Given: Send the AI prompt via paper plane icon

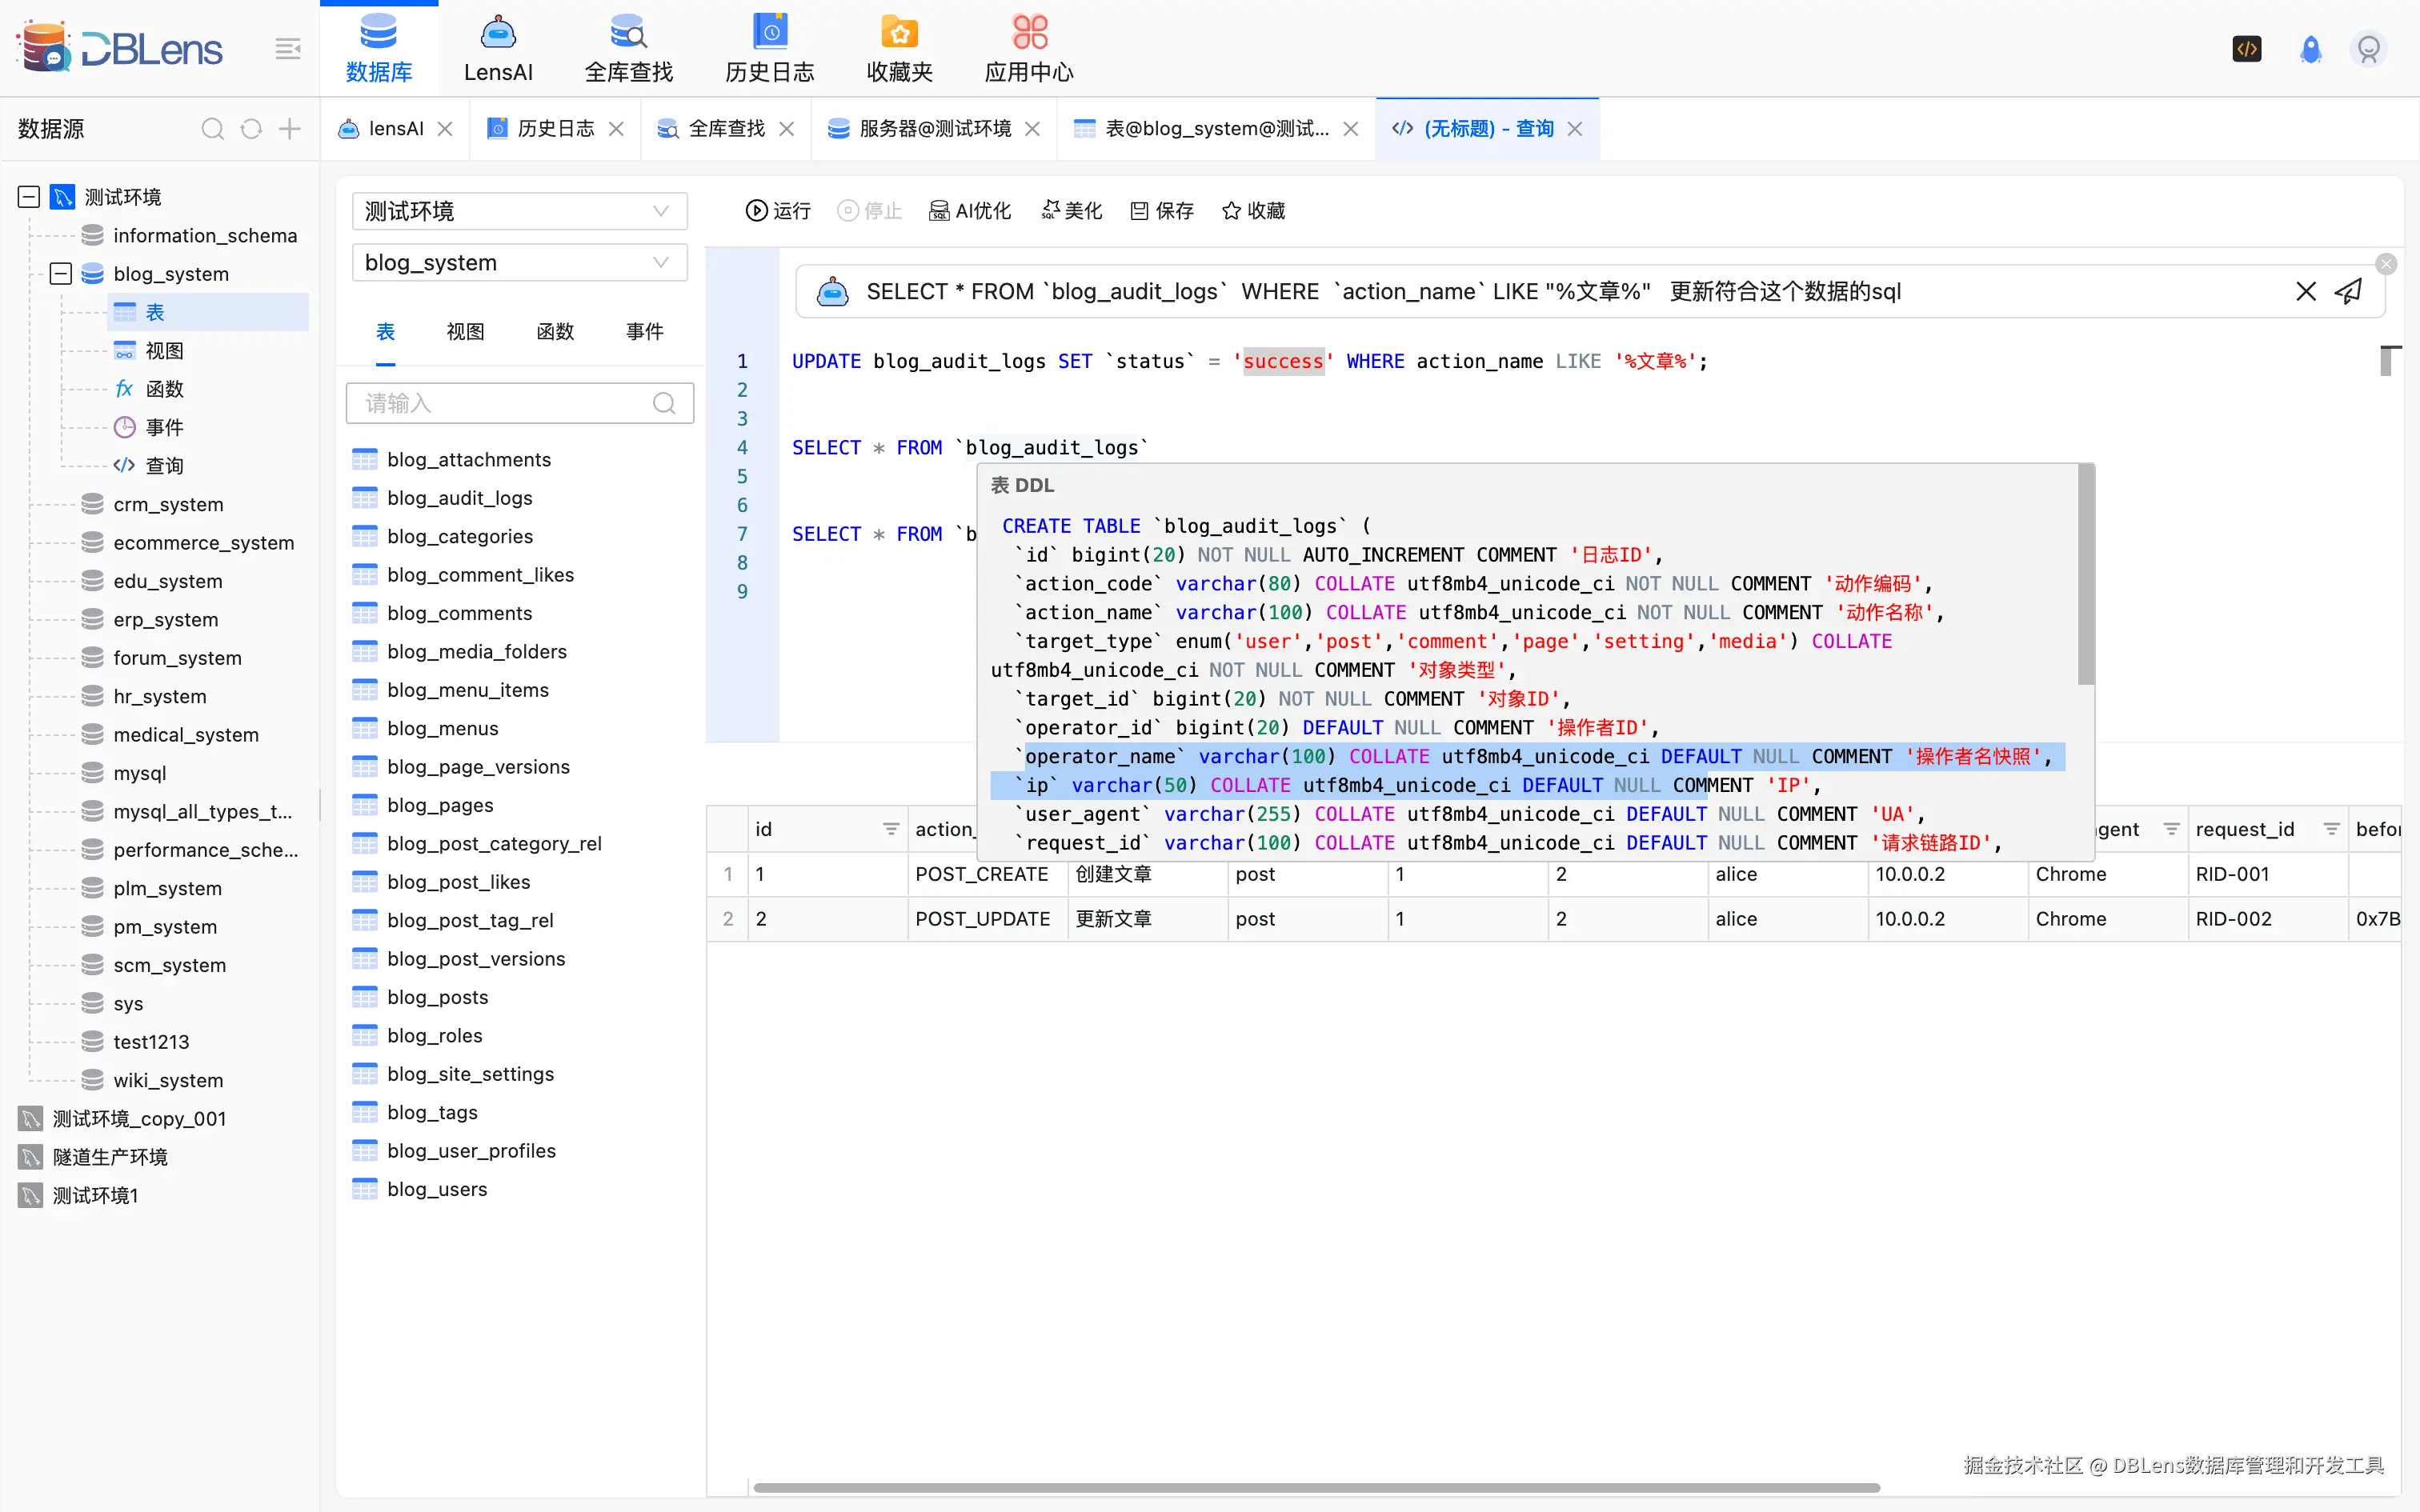Looking at the screenshot, I should pyautogui.click(x=2349, y=291).
